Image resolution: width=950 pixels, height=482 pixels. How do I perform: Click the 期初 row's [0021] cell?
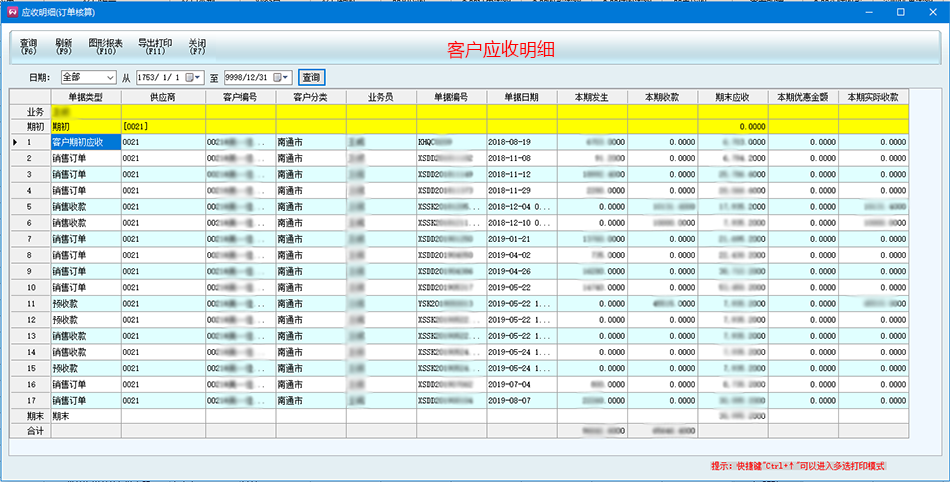tap(164, 127)
